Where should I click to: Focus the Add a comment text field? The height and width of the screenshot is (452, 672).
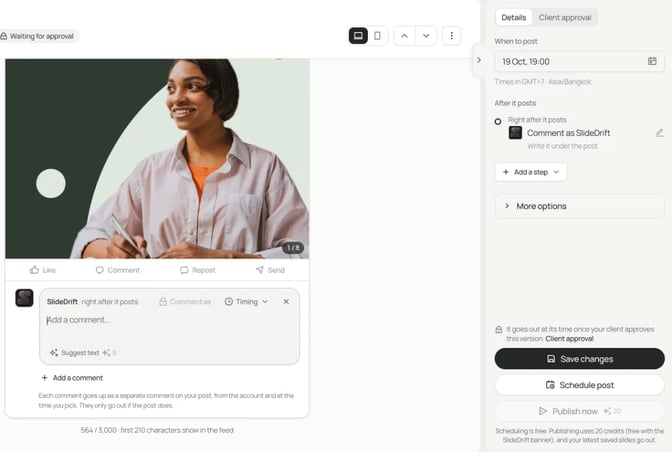tap(169, 320)
